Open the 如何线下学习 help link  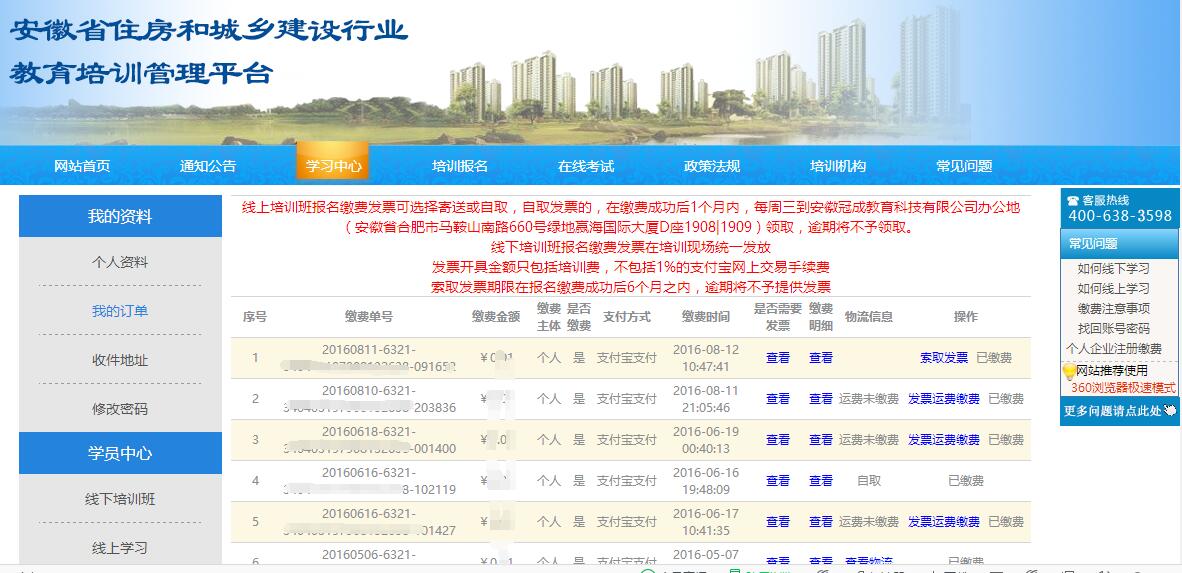click(1113, 268)
